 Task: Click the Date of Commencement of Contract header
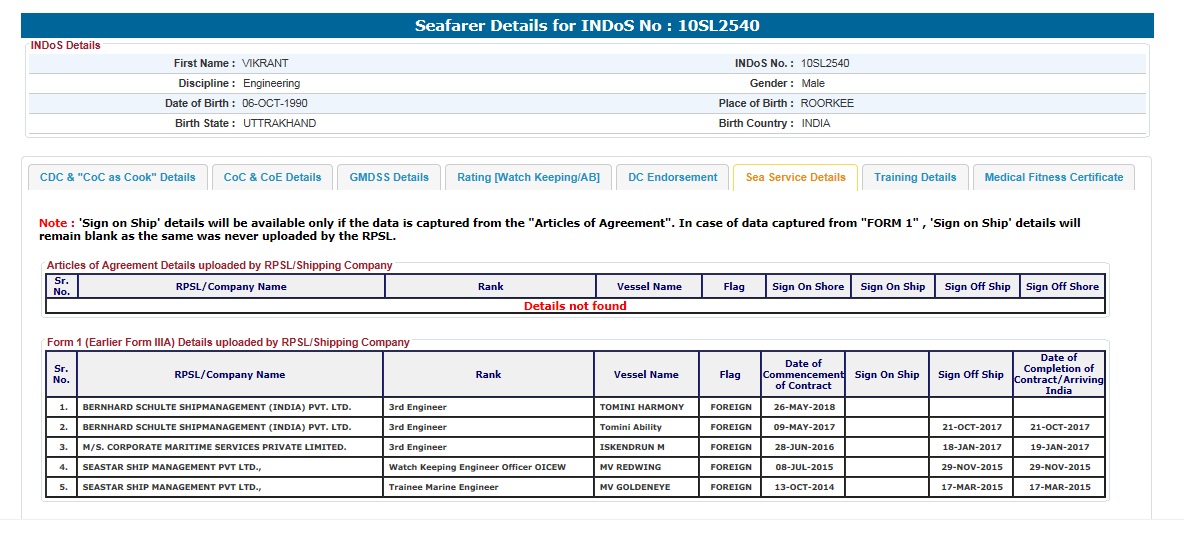pos(803,375)
